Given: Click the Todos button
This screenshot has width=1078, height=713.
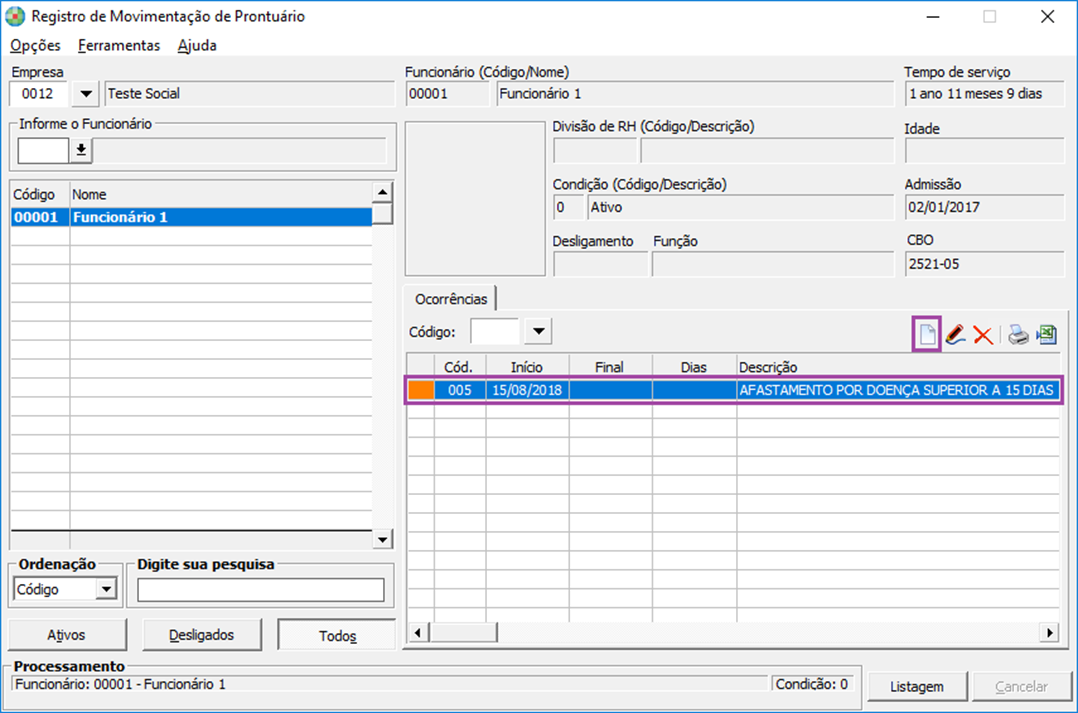Looking at the screenshot, I should pos(337,635).
